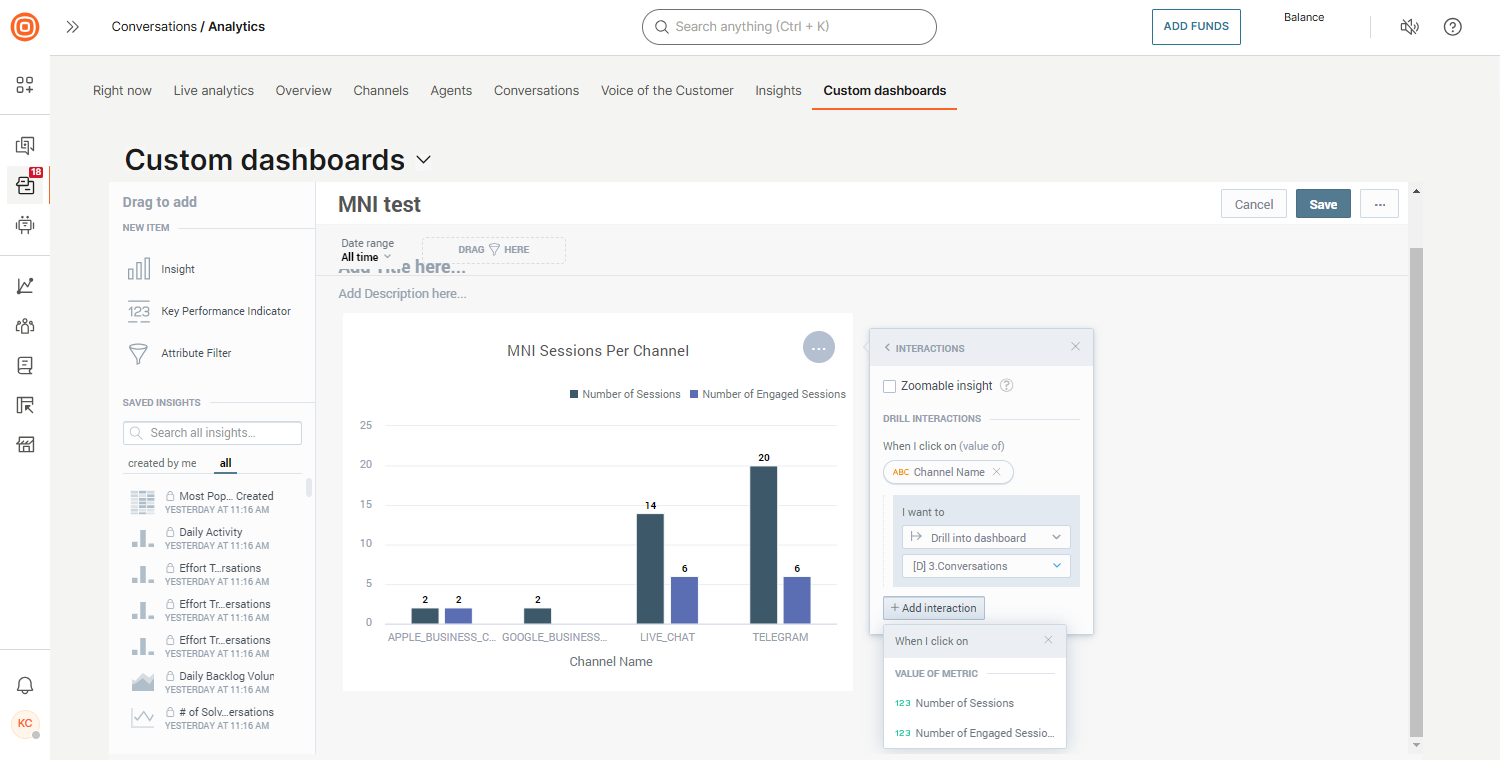
Task: Switch to the Voice of the Customer tab
Action: click(667, 90)
